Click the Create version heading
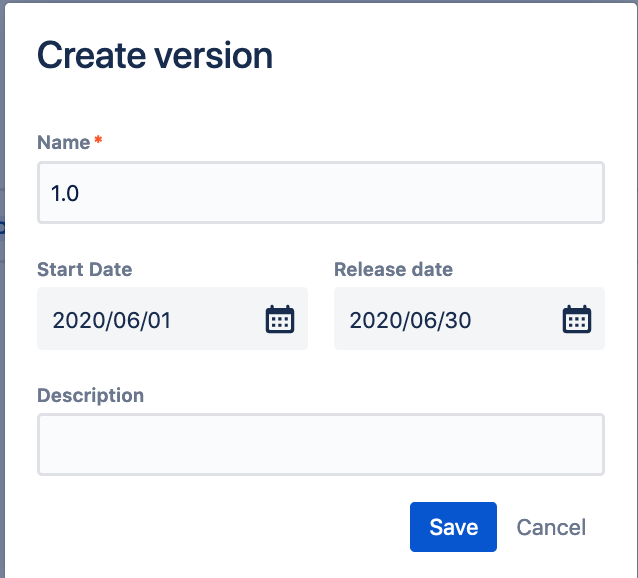 [x=155, y=55]
